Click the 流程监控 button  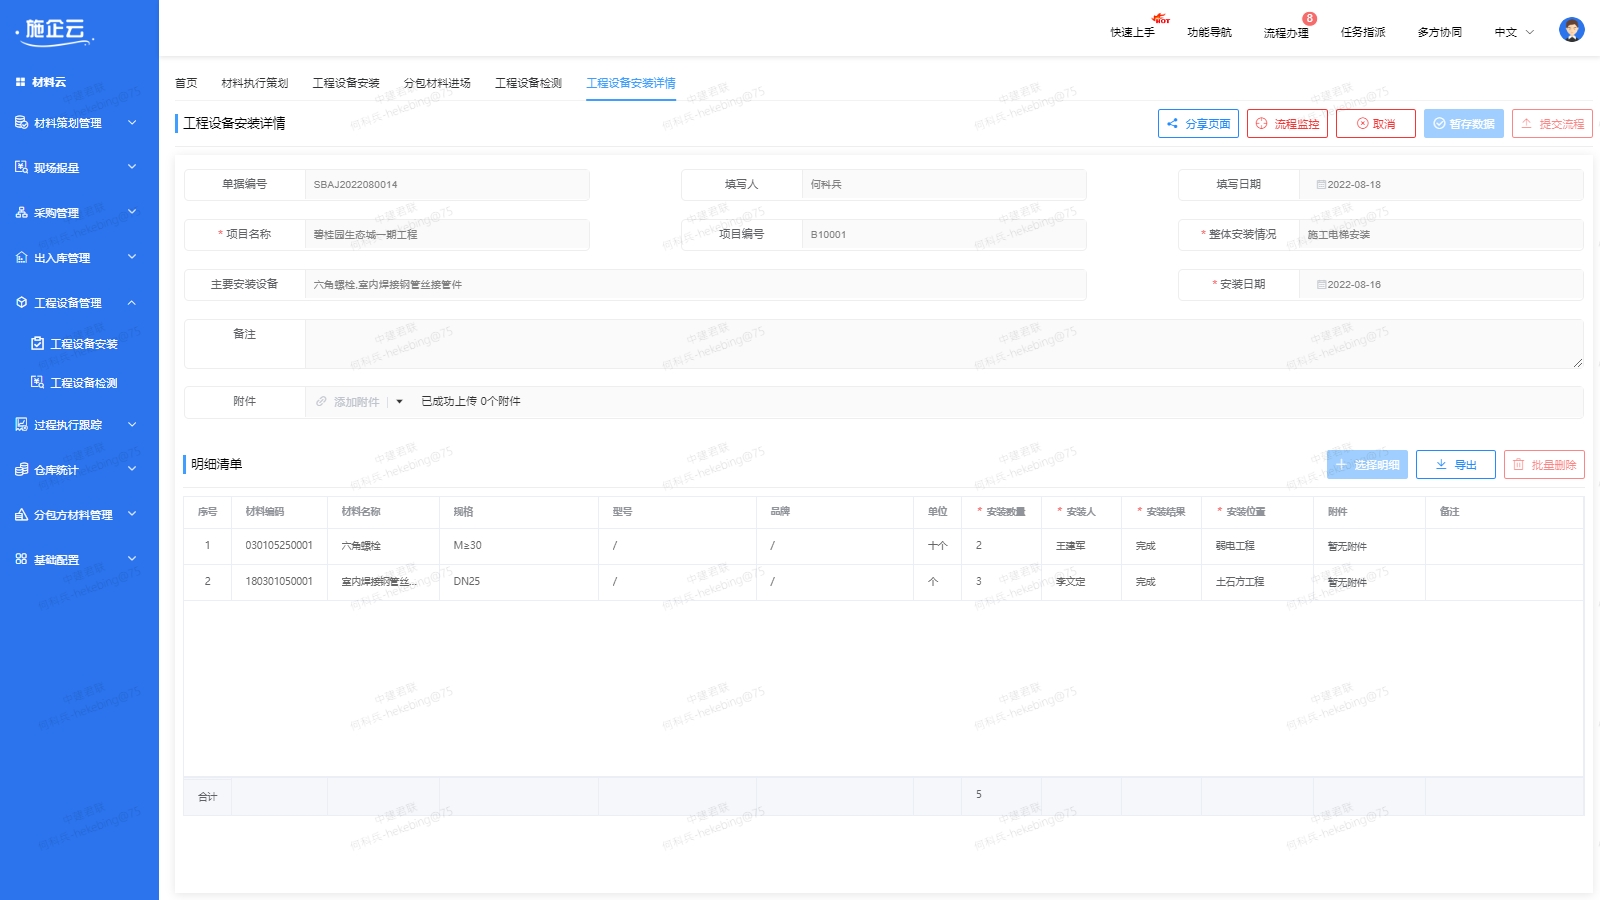point(1287,124)
